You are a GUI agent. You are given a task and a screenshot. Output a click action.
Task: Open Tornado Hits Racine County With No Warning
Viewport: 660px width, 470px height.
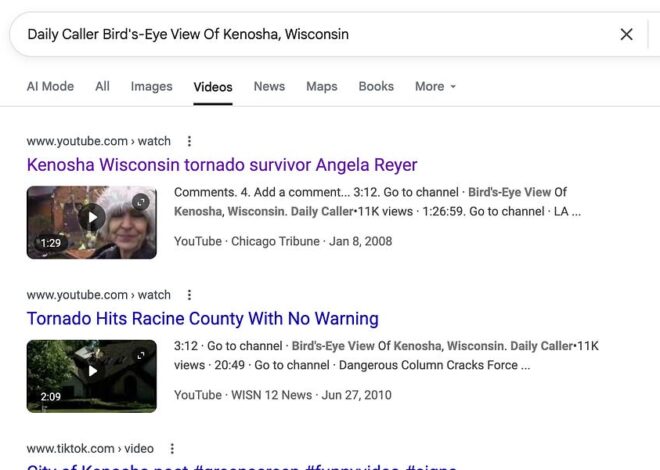point(202,319)
